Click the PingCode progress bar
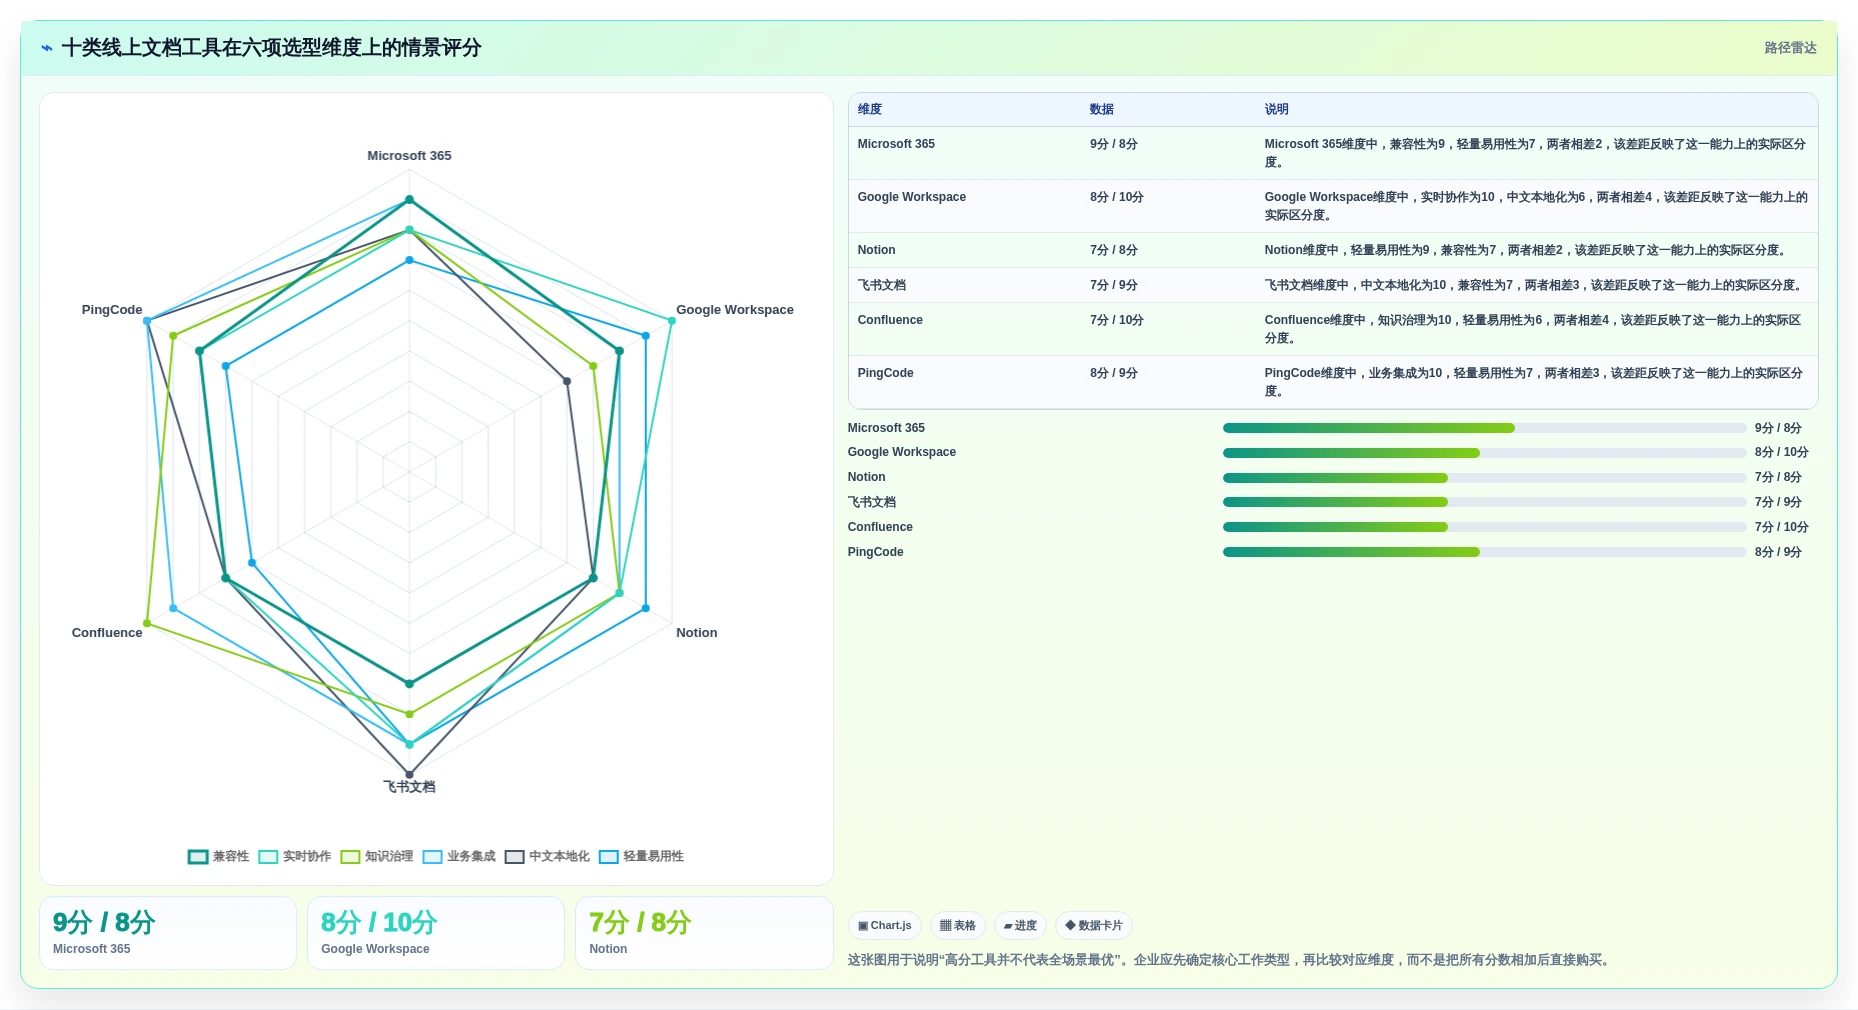Screen dimensions: 1858x1010 [1484, 552]
